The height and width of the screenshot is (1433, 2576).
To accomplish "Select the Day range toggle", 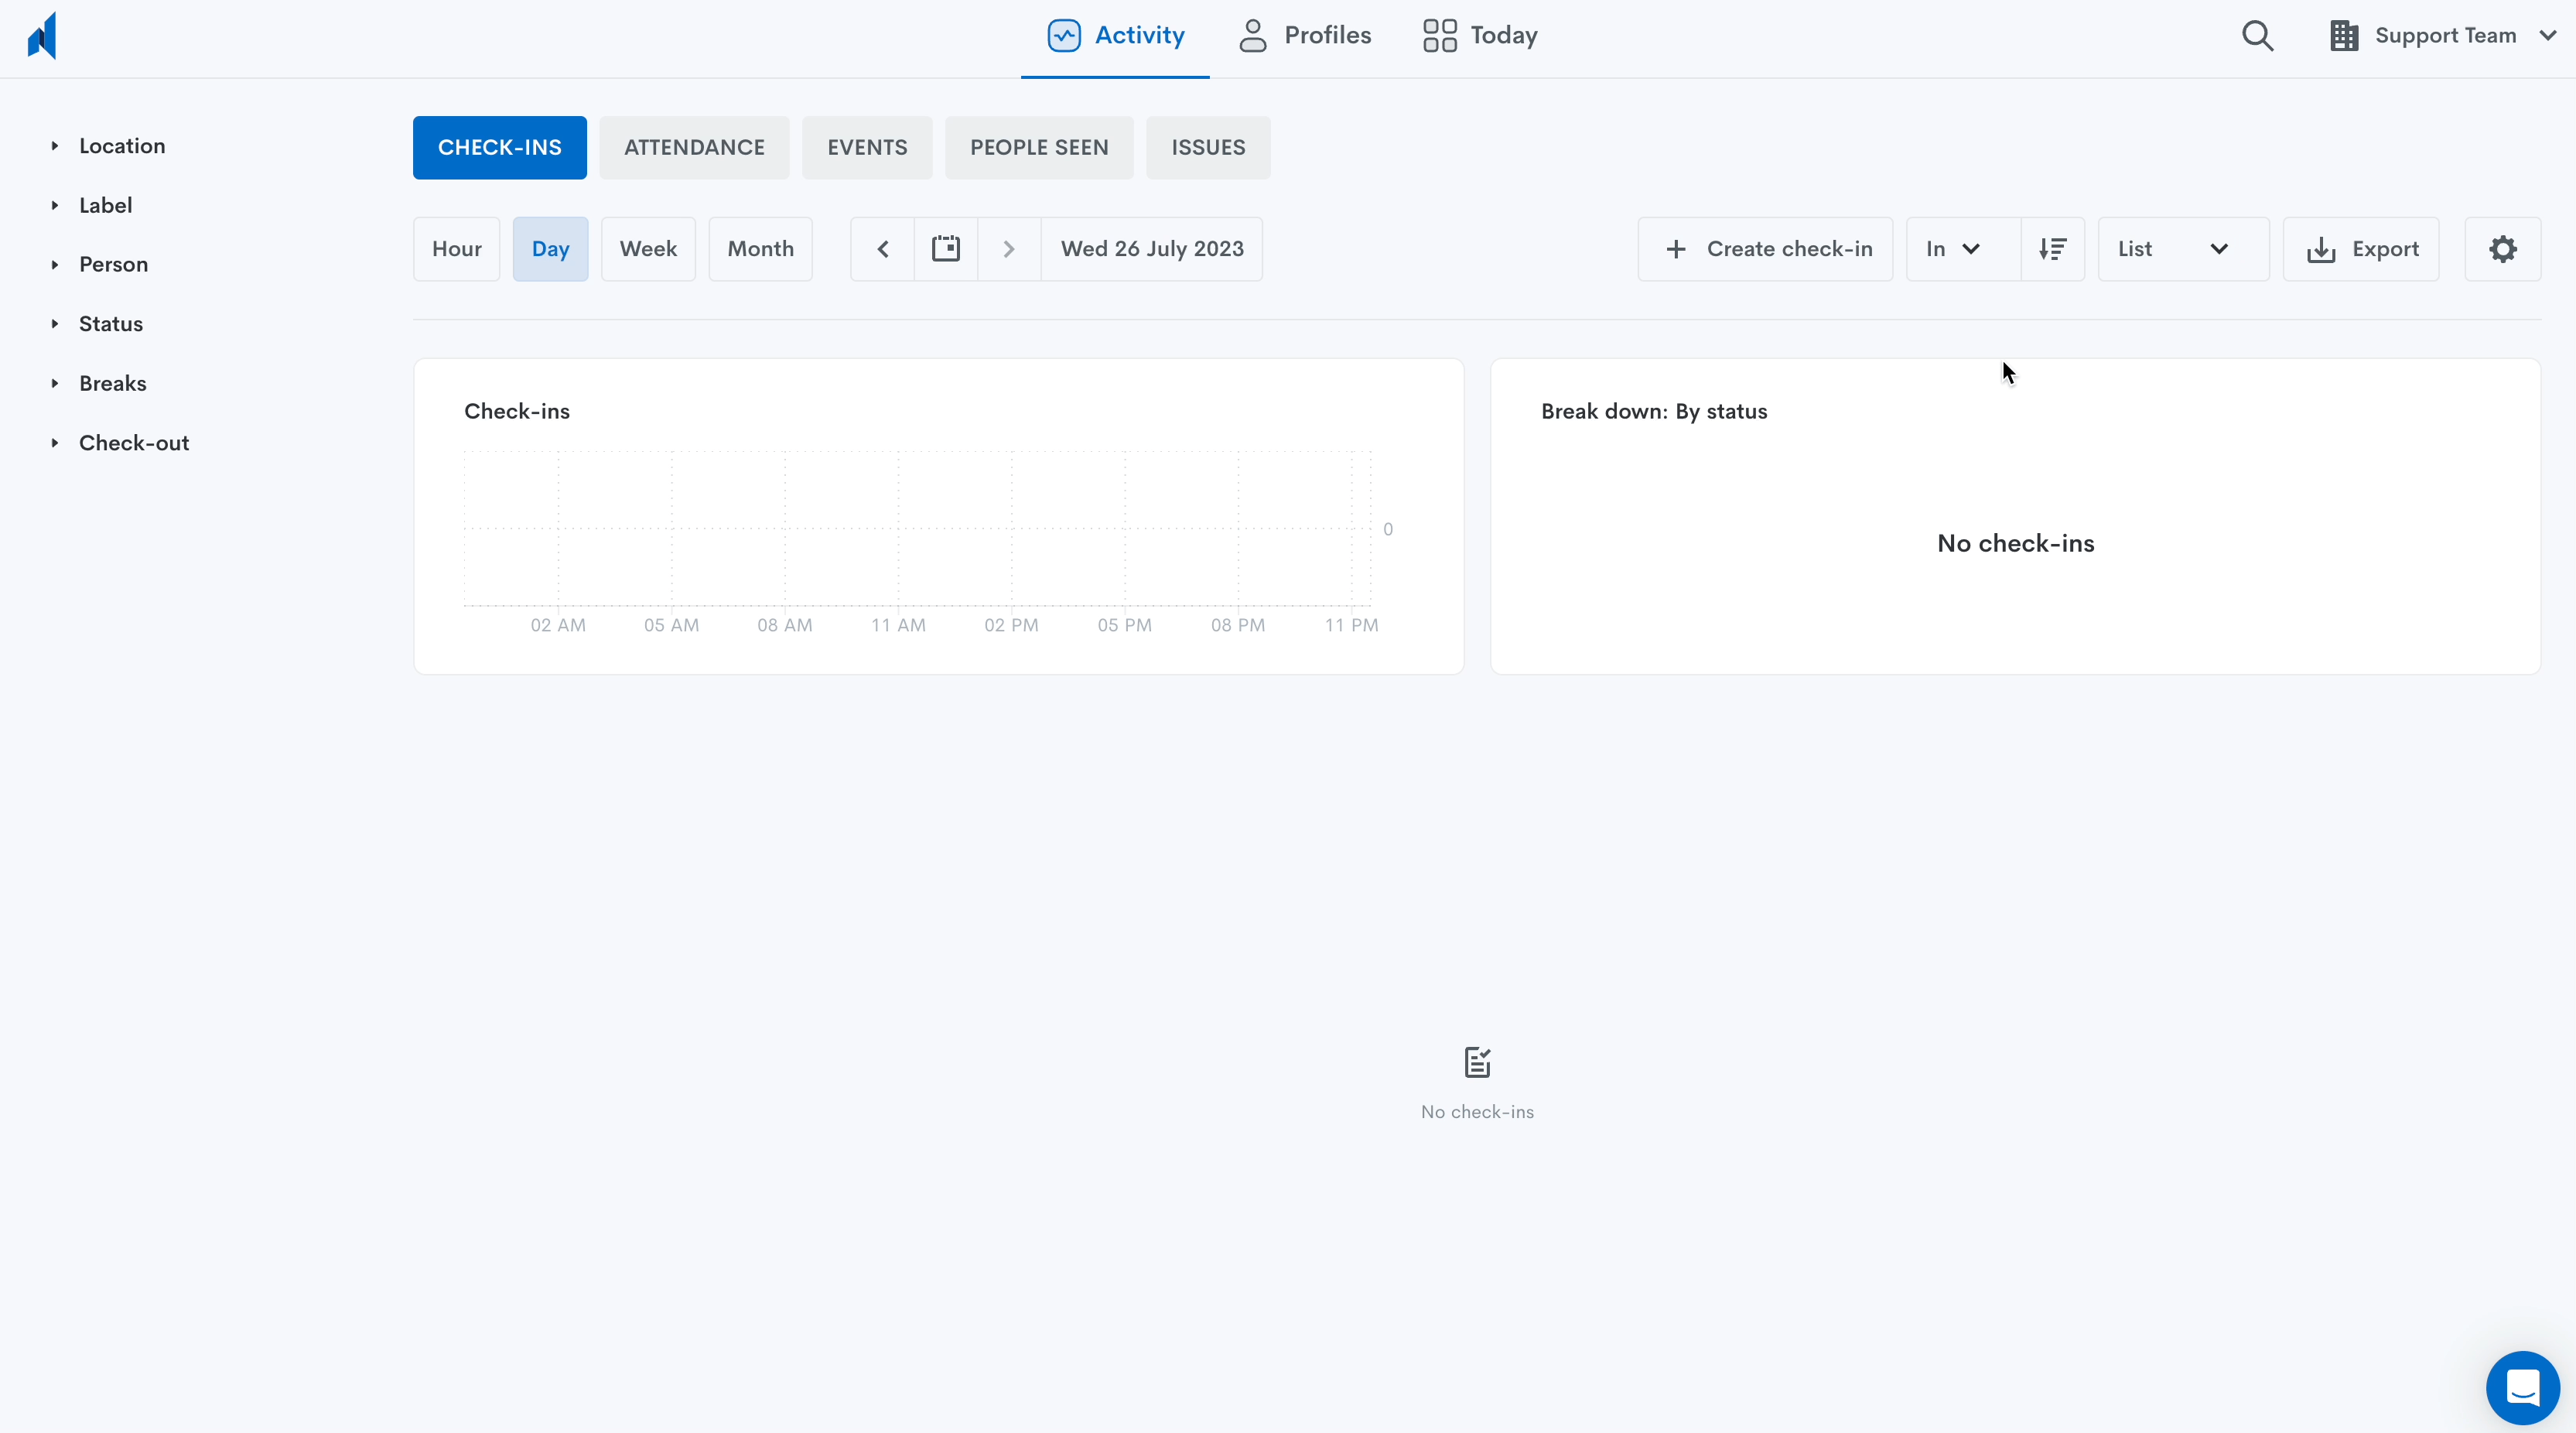I will click(x=551, y=249).
